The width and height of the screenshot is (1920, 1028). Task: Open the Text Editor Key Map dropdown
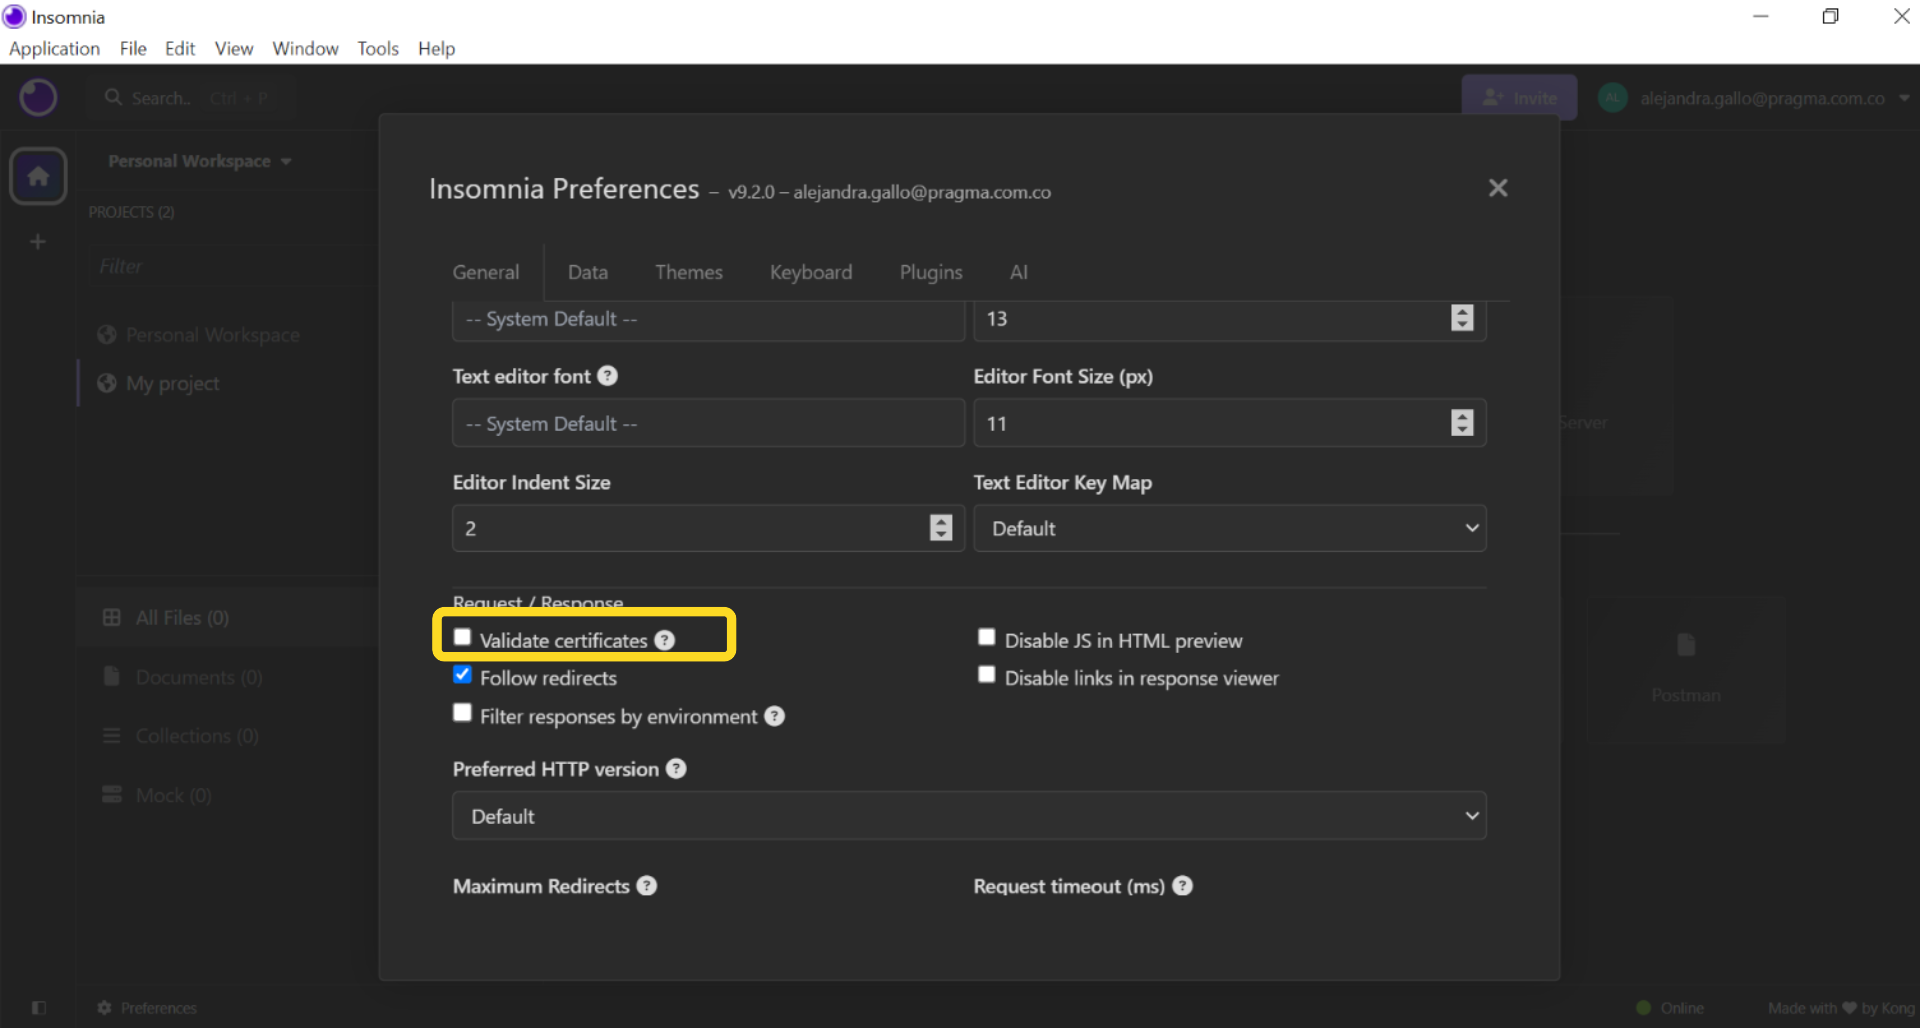point(1230,528)
